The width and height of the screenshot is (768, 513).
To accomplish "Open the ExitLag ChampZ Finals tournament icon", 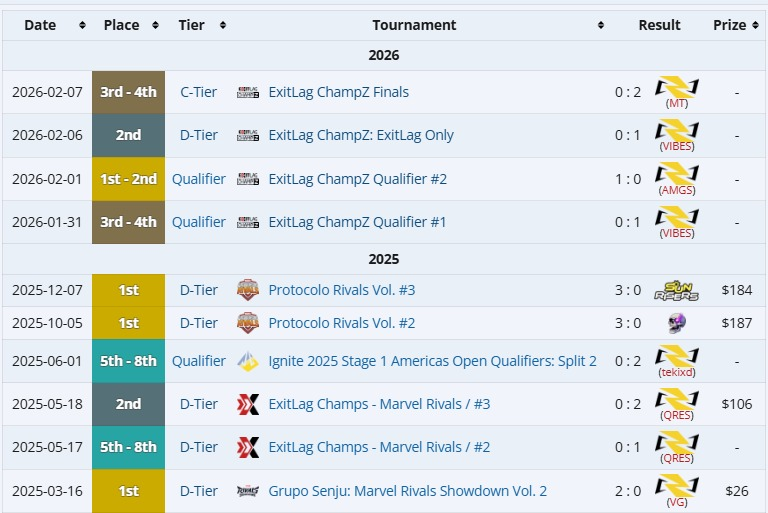I will coord(248,92).
